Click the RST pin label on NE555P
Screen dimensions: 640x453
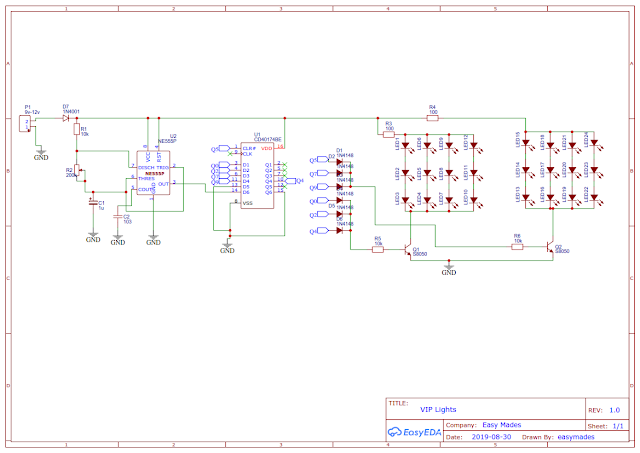pyautogui.click(x=159, y=157)
